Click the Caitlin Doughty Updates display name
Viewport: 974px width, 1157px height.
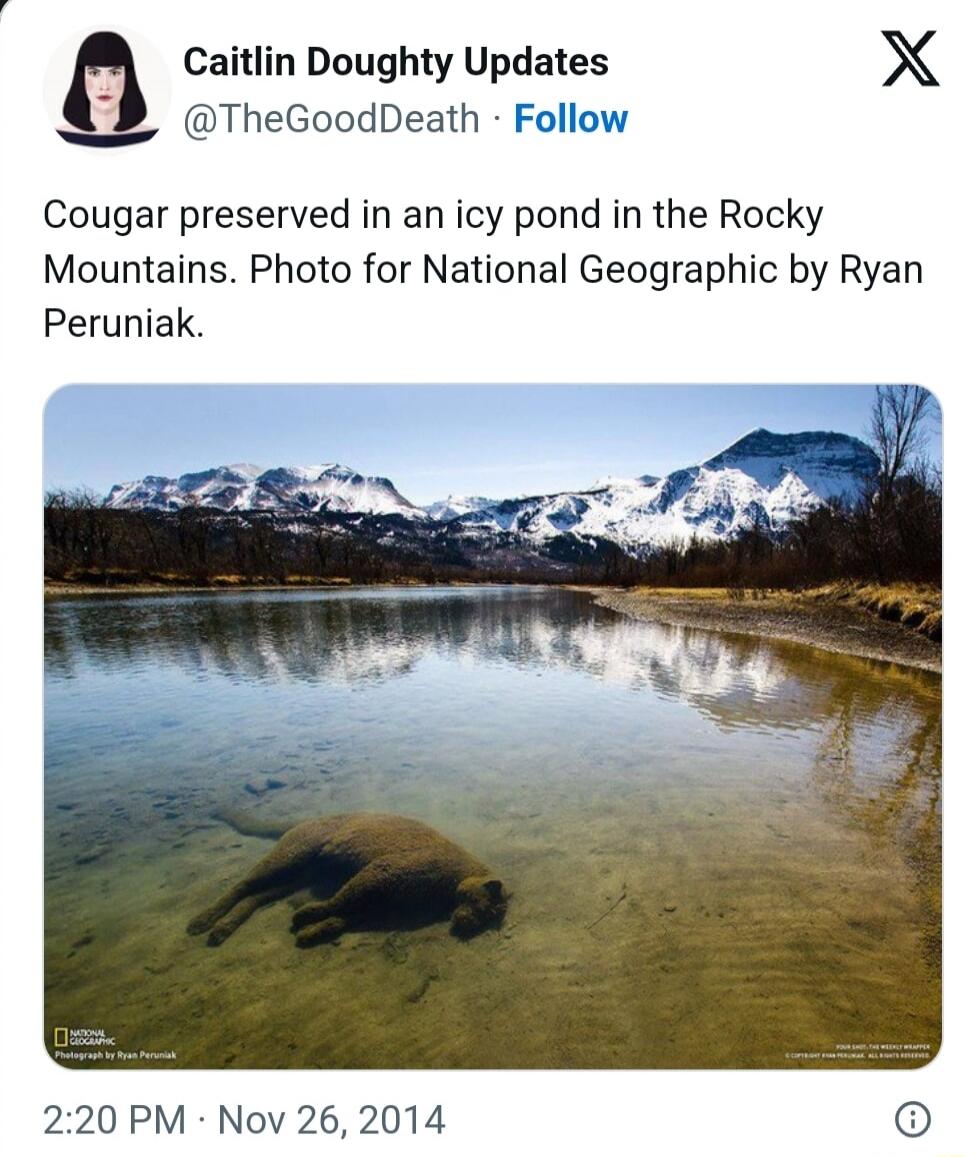[x=396, y=61]
